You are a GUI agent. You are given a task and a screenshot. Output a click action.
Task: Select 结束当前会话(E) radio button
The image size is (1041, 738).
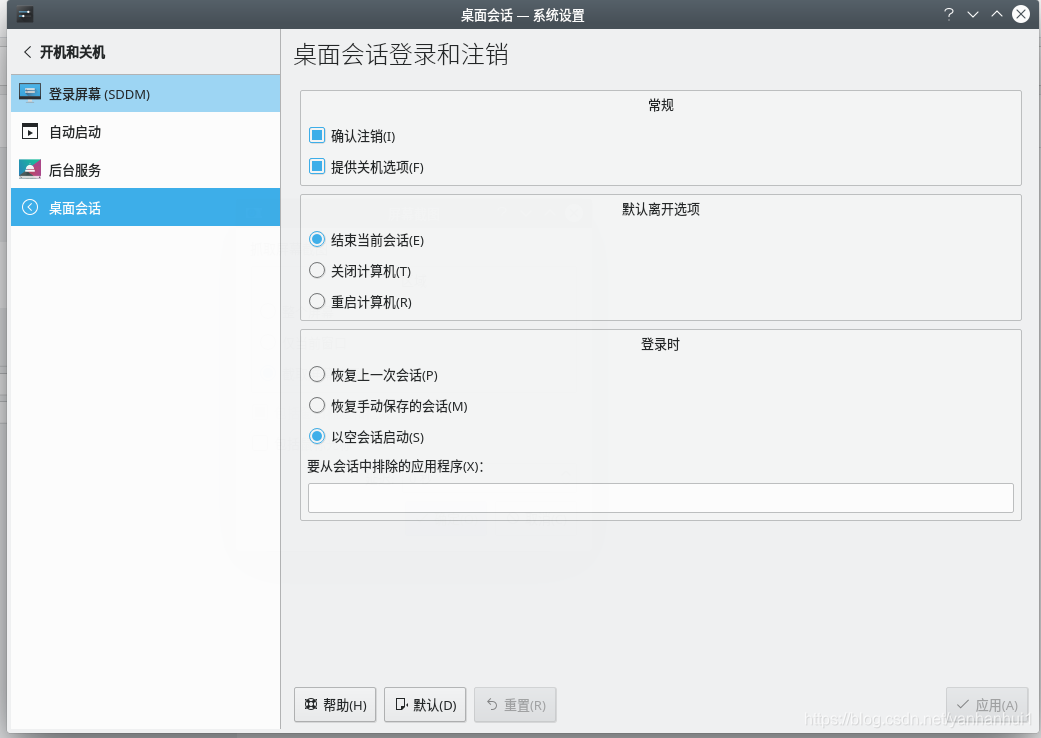(x=317, y=239)
